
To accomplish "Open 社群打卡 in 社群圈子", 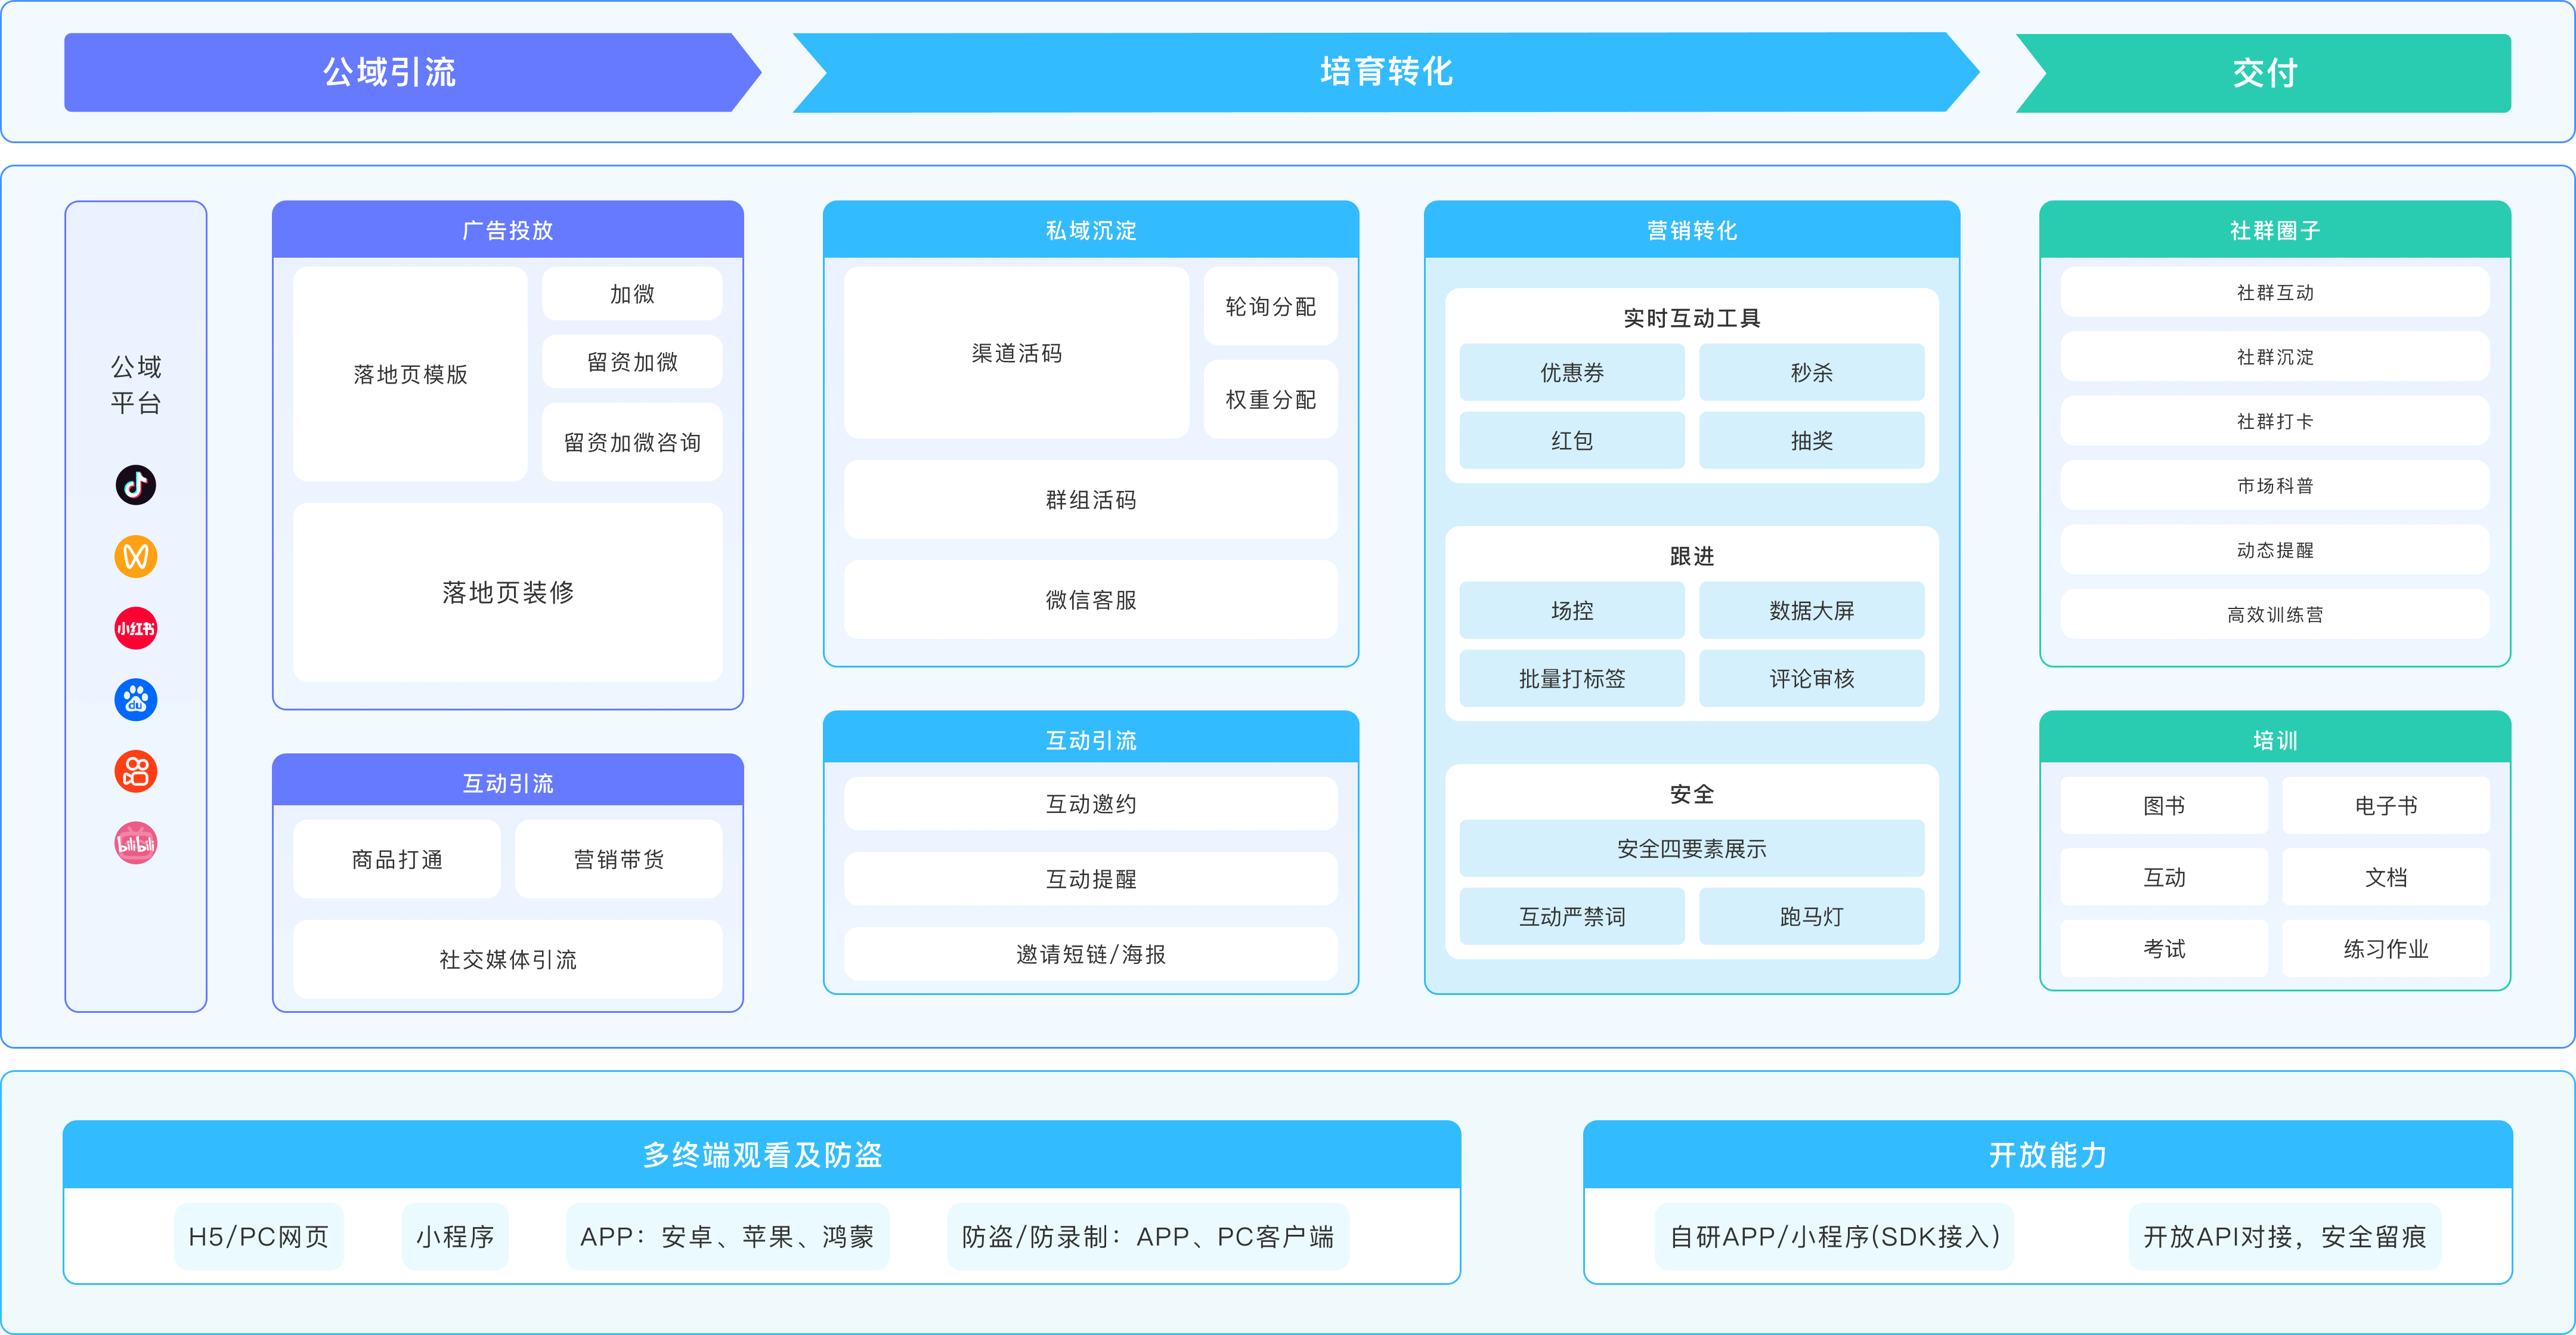I will tap(2274, 421).
